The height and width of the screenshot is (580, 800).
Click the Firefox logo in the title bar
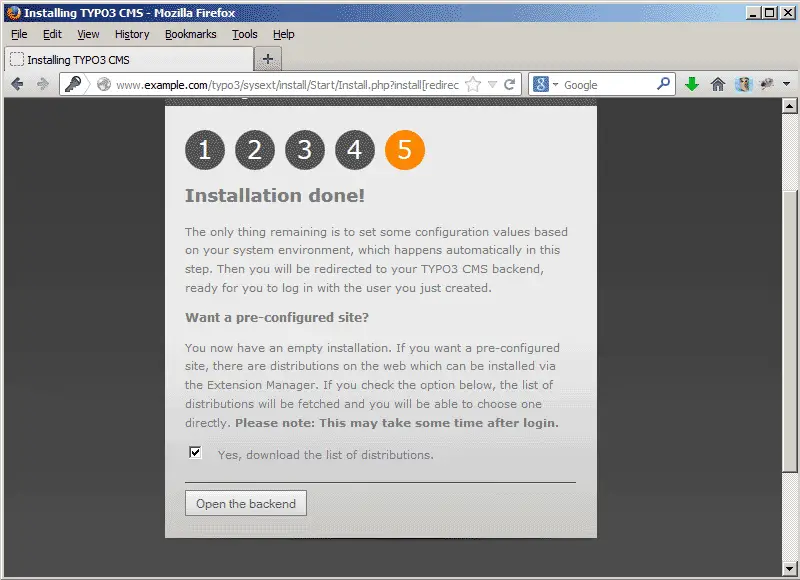pyautogui.click(x=13, y=13)
